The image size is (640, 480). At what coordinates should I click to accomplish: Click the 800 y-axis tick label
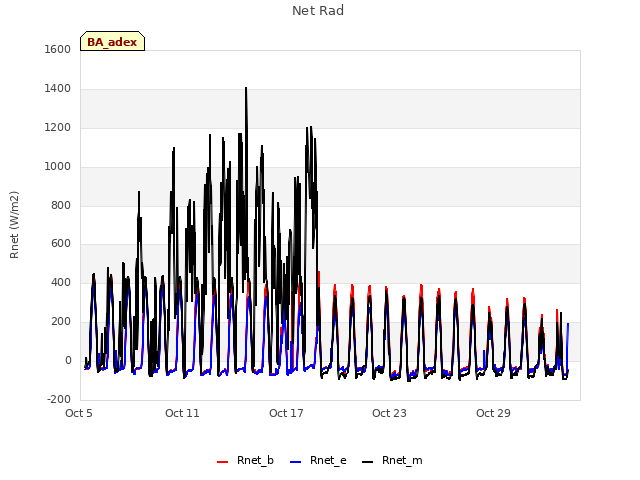pyautogui.click(x=61, y=205)
